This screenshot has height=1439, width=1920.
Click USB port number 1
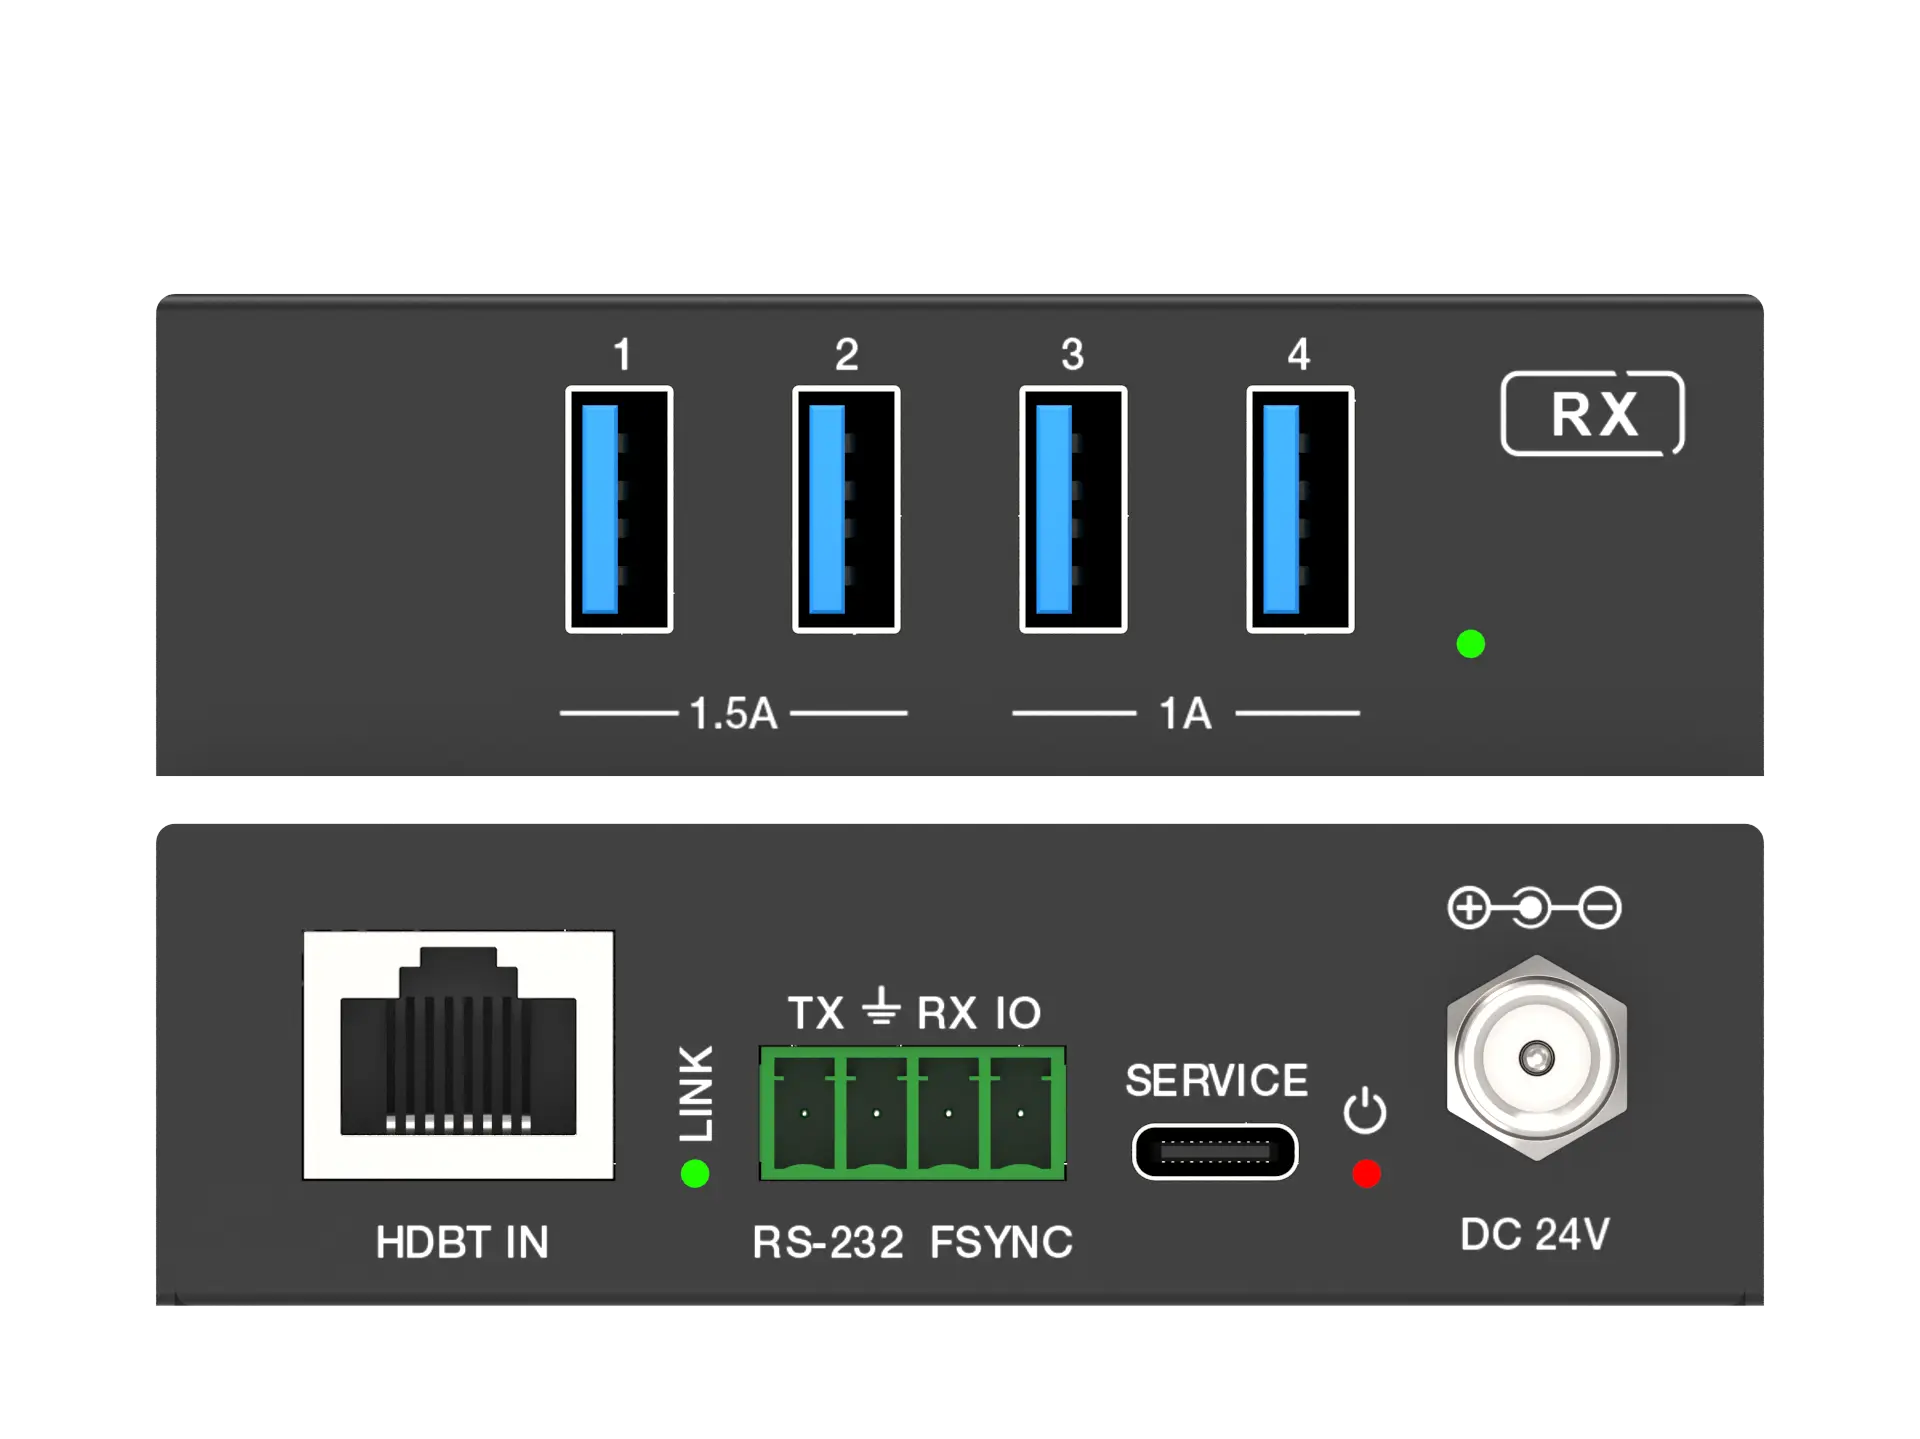(x=619, y=509)
